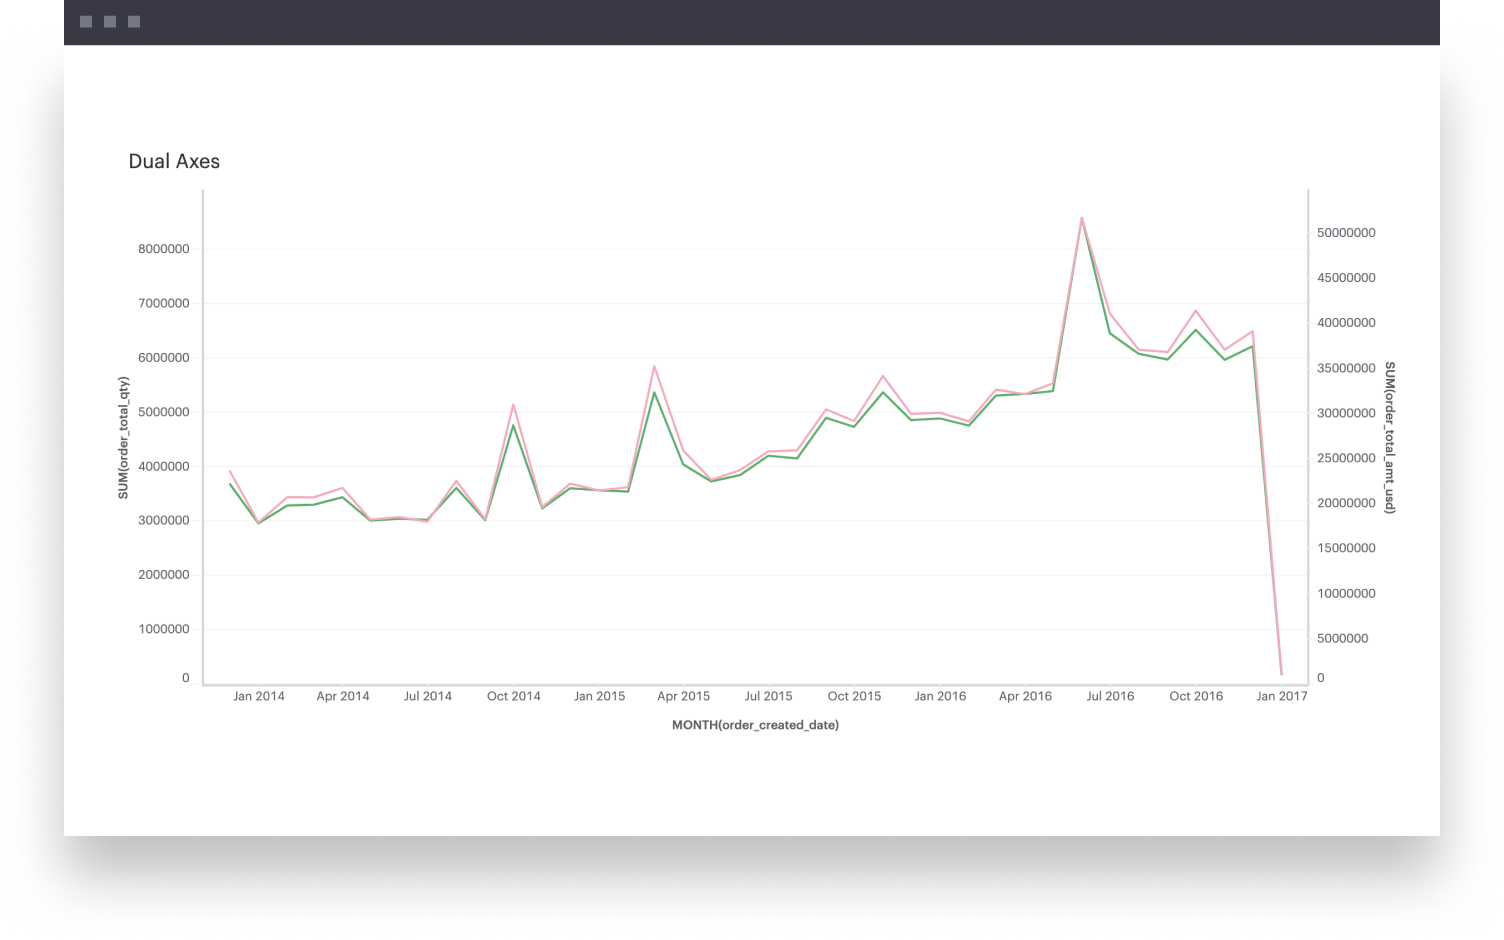Click the green line's spike before Apr 2015
The image size is (1504, 940).
click(655, 392)
